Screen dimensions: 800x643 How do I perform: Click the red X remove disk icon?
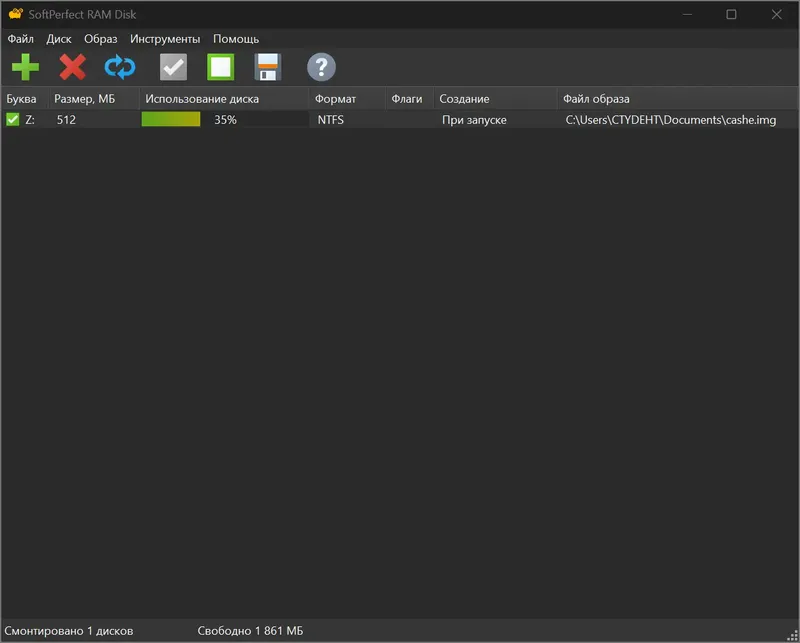72,67
